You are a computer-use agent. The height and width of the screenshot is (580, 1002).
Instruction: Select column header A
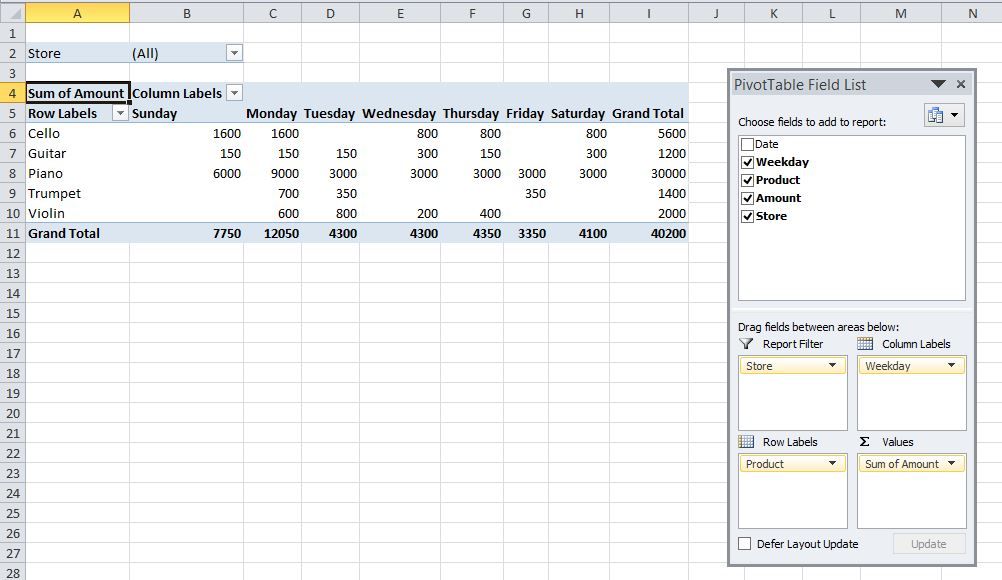(x=77, y=11)
